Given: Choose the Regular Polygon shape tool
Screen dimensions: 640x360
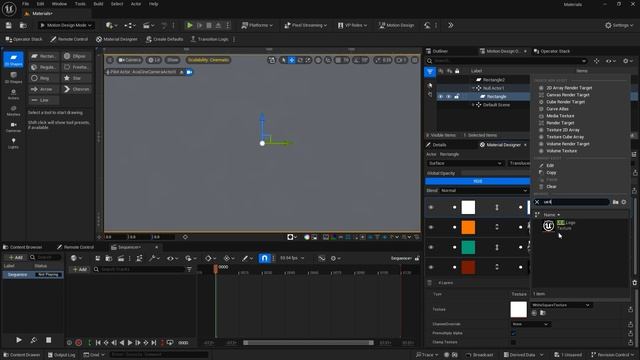Looking at the screenshot, I should 45,67.
